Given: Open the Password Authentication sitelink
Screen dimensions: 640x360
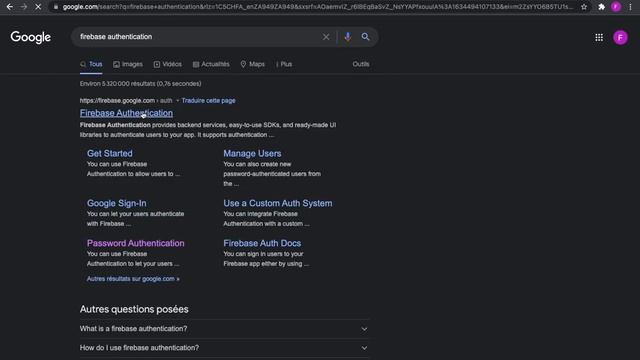Looking at the screenshot, I should 136,243.
